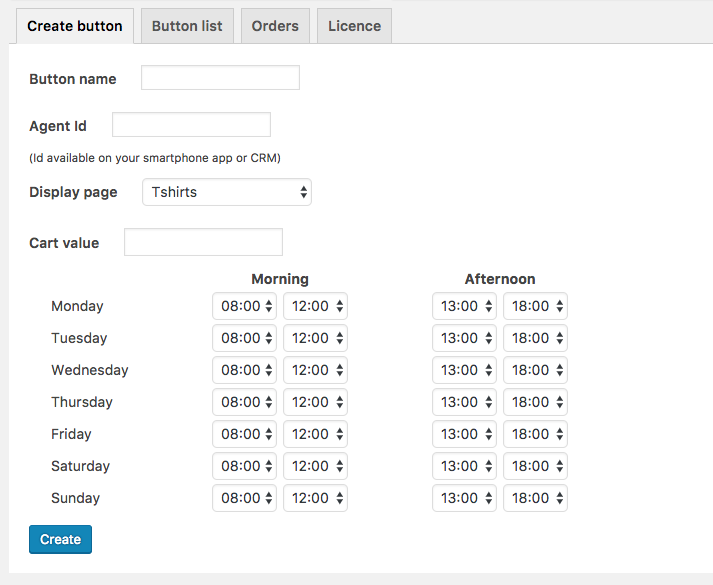Image resolution: width=713 pixels, height=585 pixels.
Task: Open Saturday morning start time 08:00 dropdown
Action: (x=245, y=466)
